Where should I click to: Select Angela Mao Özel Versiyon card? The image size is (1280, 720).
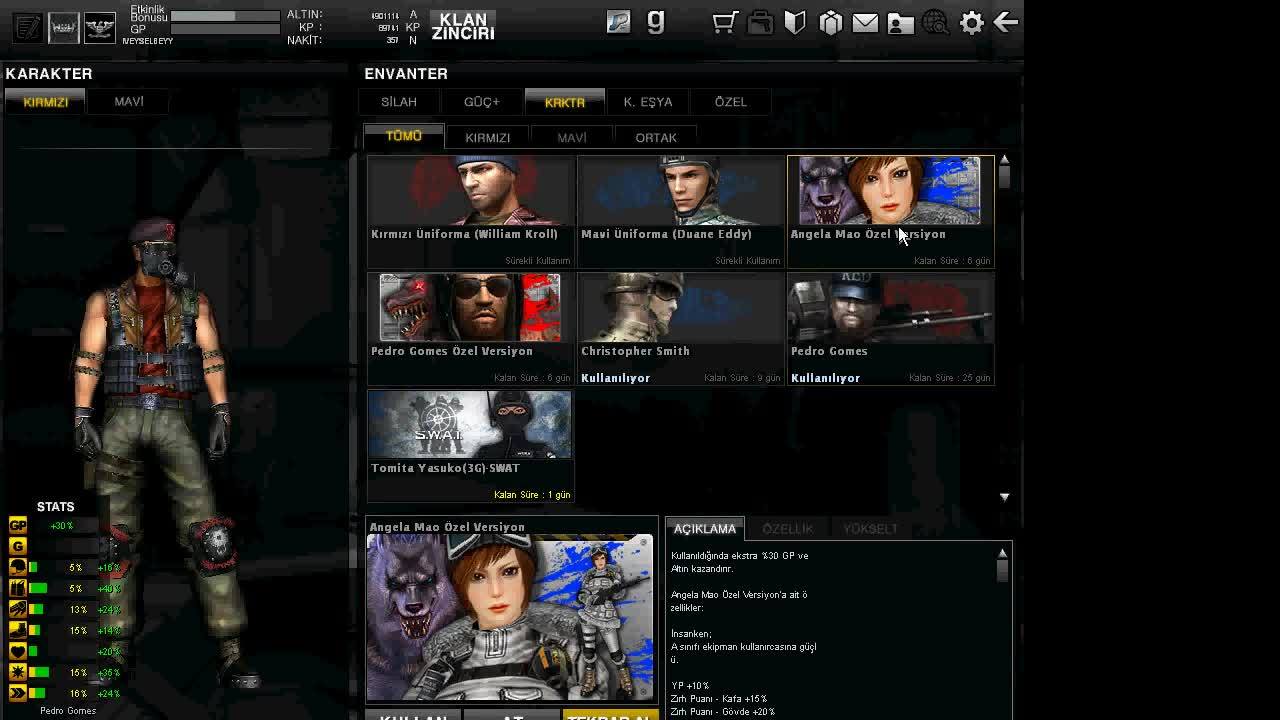[890, 211]
